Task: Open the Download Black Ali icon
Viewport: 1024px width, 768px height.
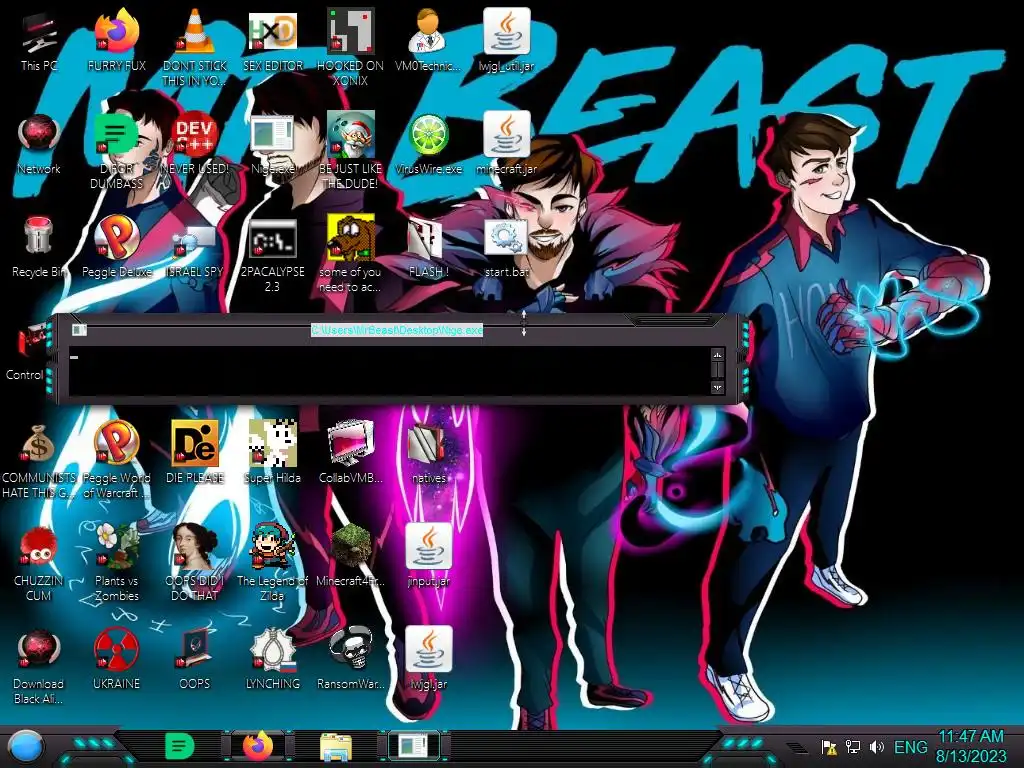Action: click(x=39, y=666)
